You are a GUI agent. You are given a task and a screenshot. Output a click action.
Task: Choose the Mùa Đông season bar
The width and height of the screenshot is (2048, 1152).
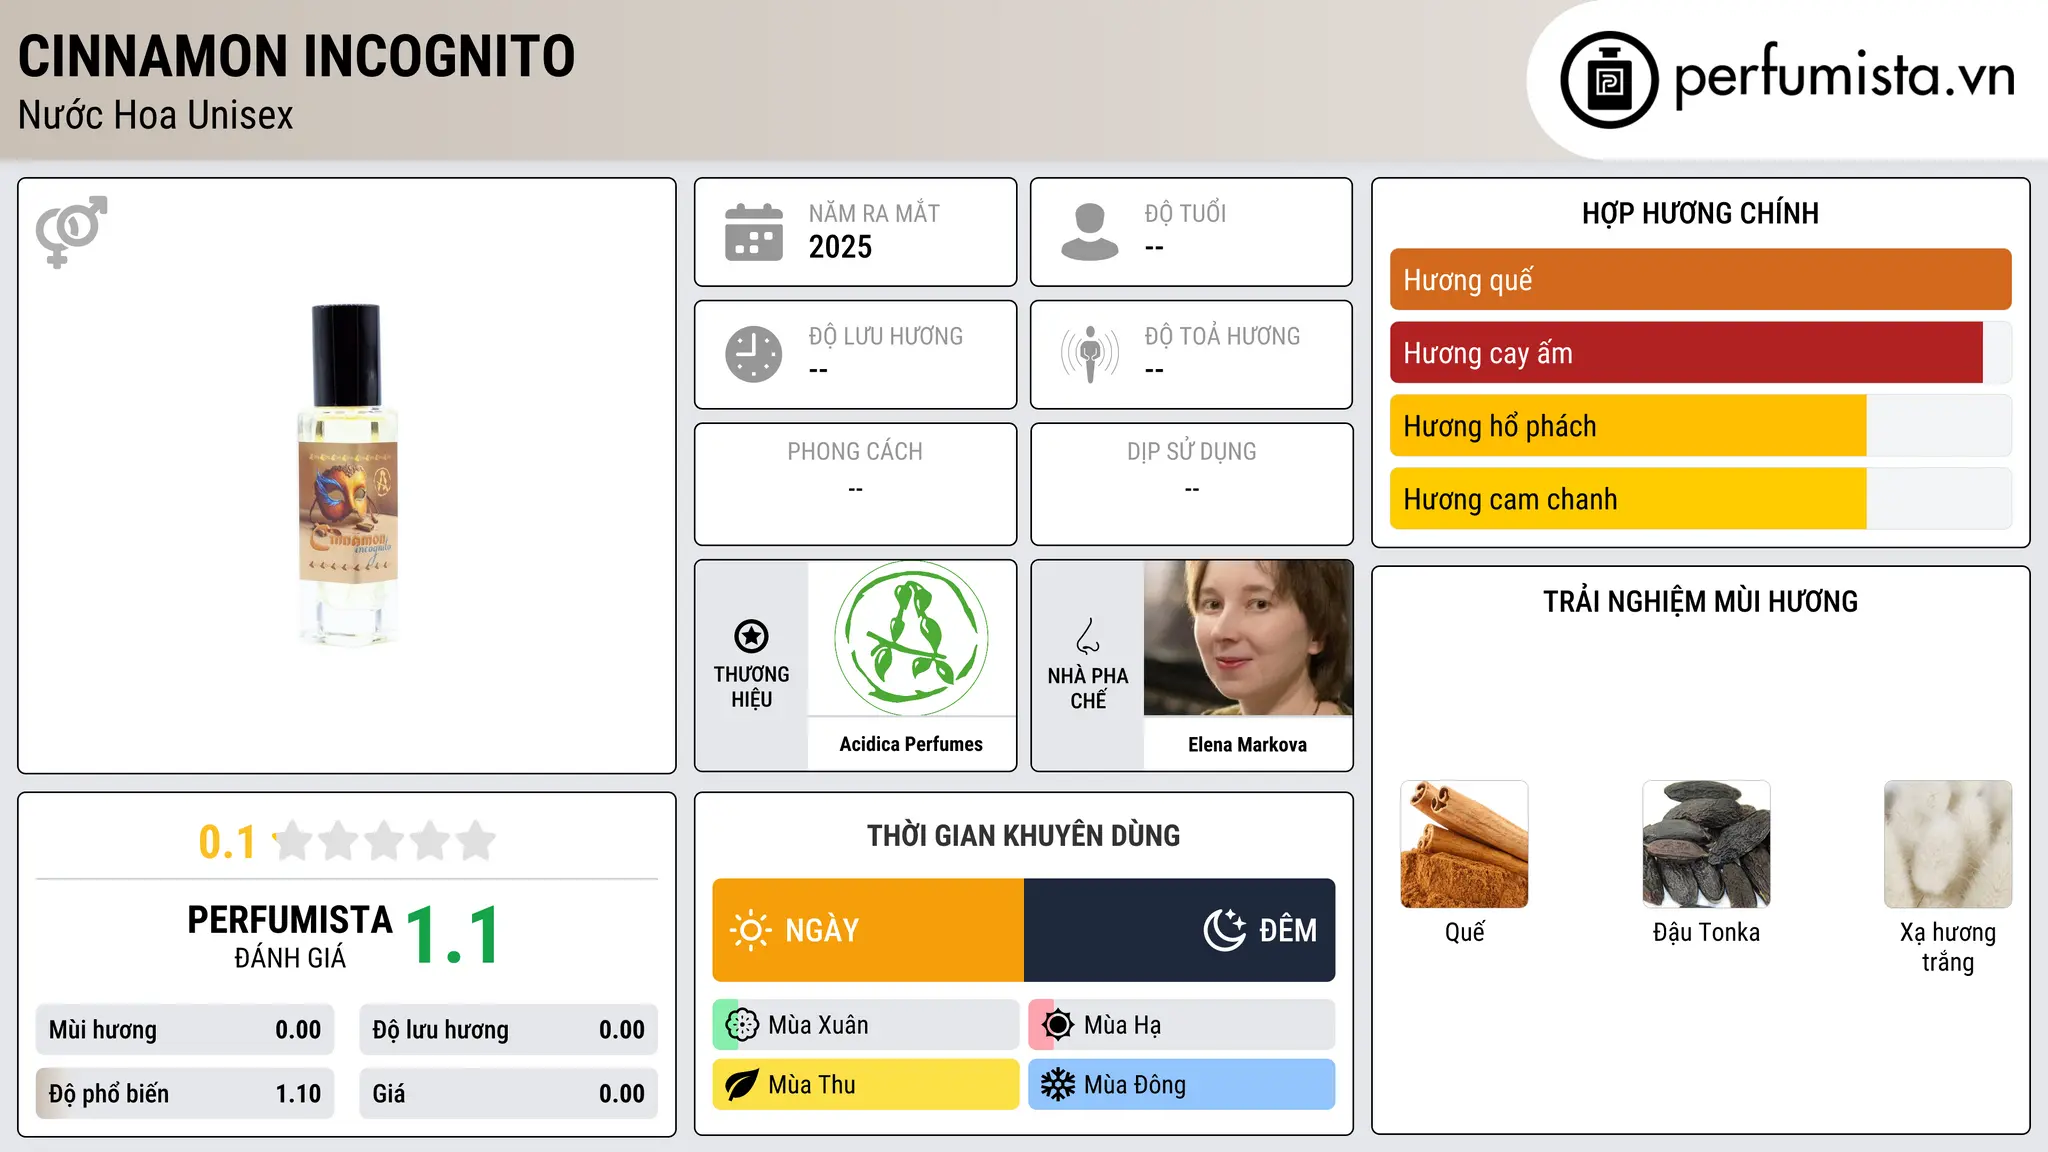(1182, 1085)
